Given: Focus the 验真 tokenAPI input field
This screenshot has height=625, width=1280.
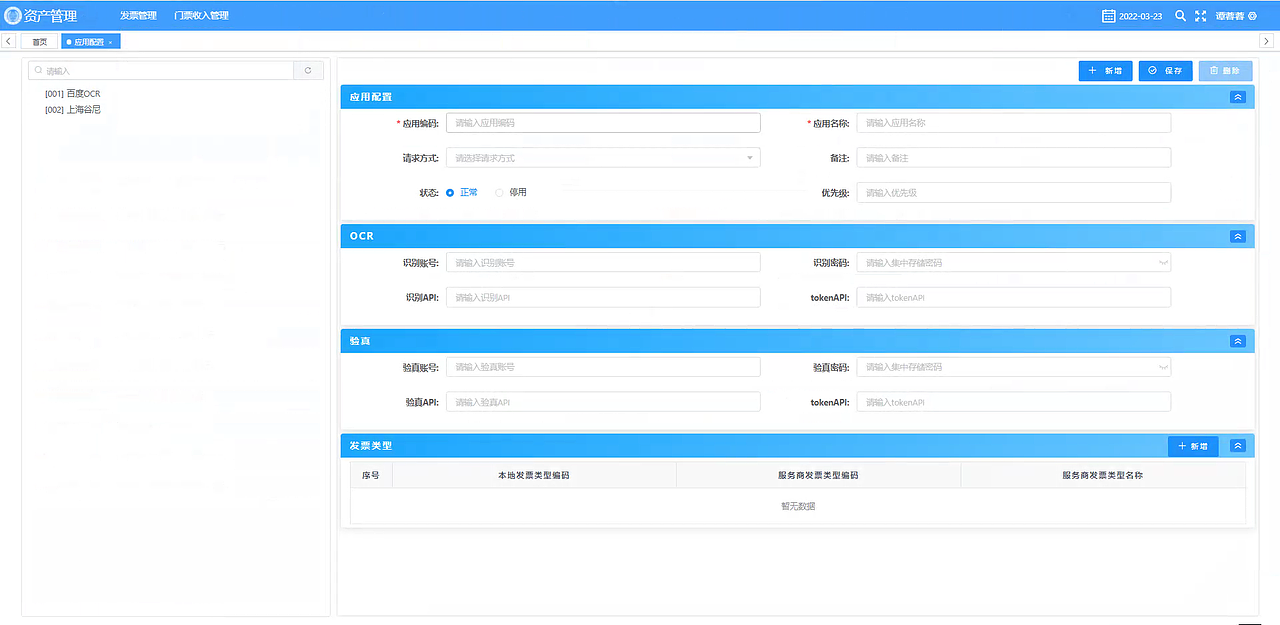Looking at the screenshot, I should 1014,402.
